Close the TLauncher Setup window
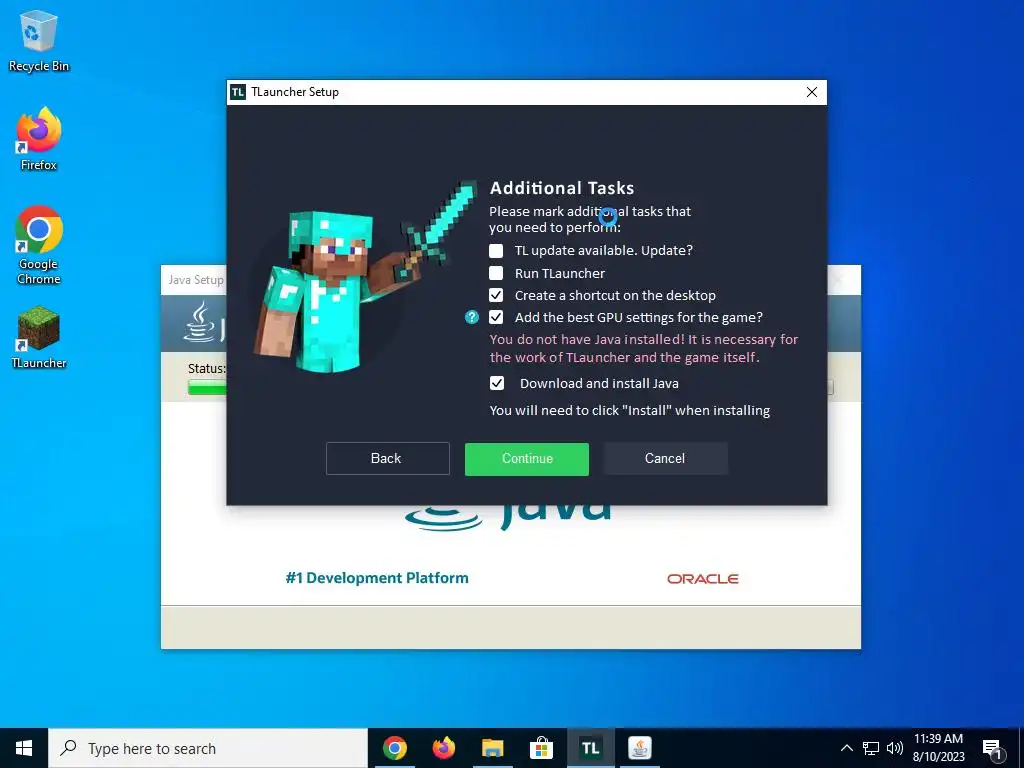1024x768 pixels. [812, 92]
